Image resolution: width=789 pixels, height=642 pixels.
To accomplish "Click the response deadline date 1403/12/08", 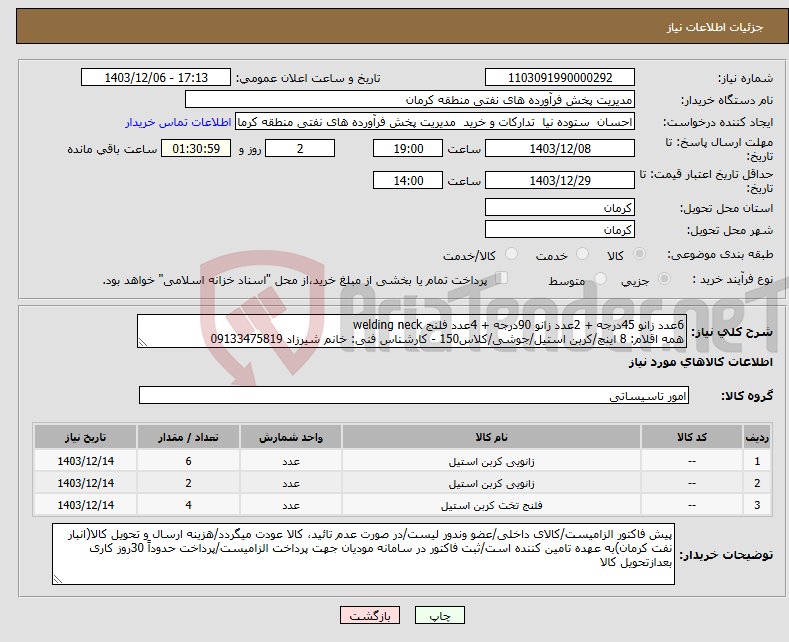I will click(x=560, y=148).
